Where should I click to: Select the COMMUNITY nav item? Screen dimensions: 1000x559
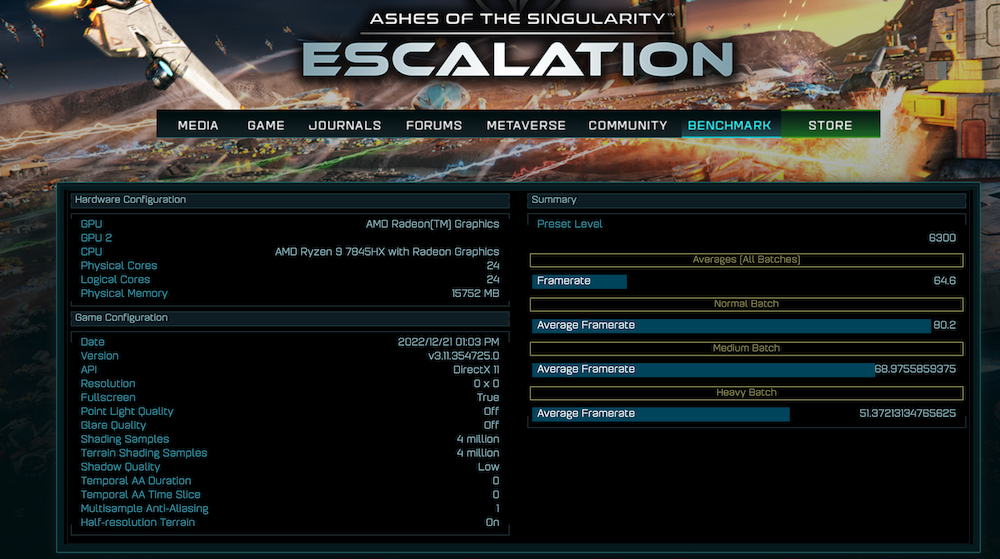pos(628,126)
